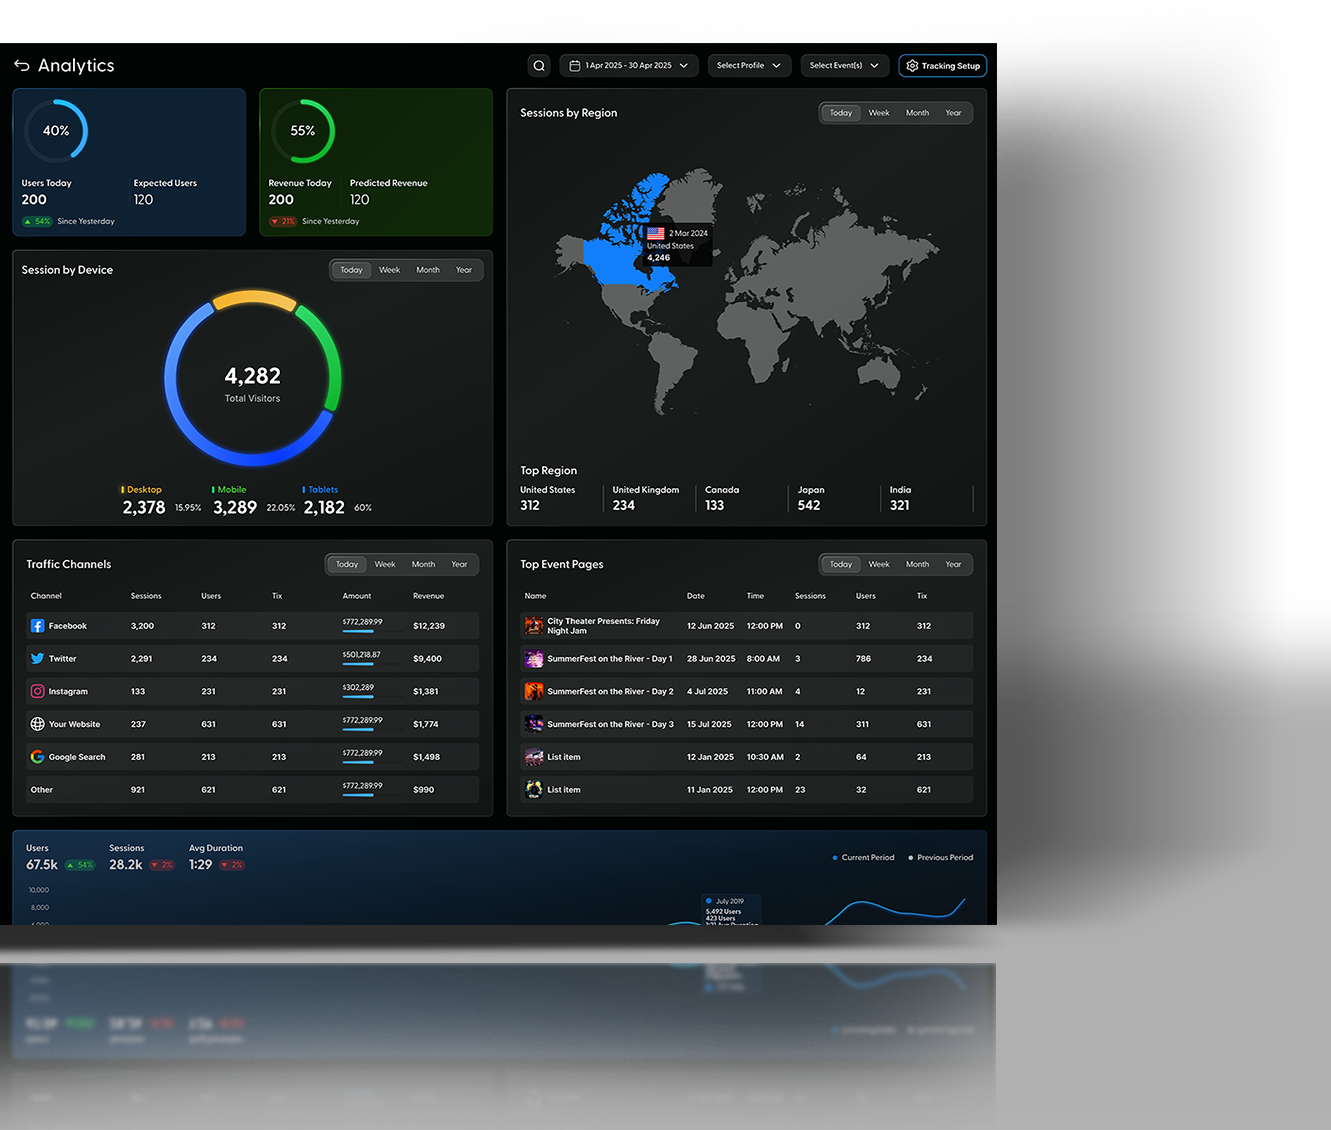The image size is (1331, 1130).
Task: Click the back arrow next to Analytics
Action: click(21, 65)
